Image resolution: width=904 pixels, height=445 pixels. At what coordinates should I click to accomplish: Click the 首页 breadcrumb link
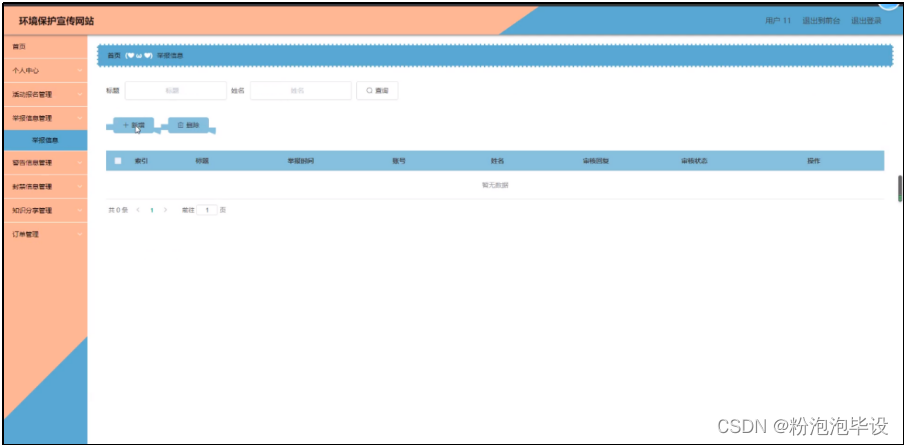point(114,55)
